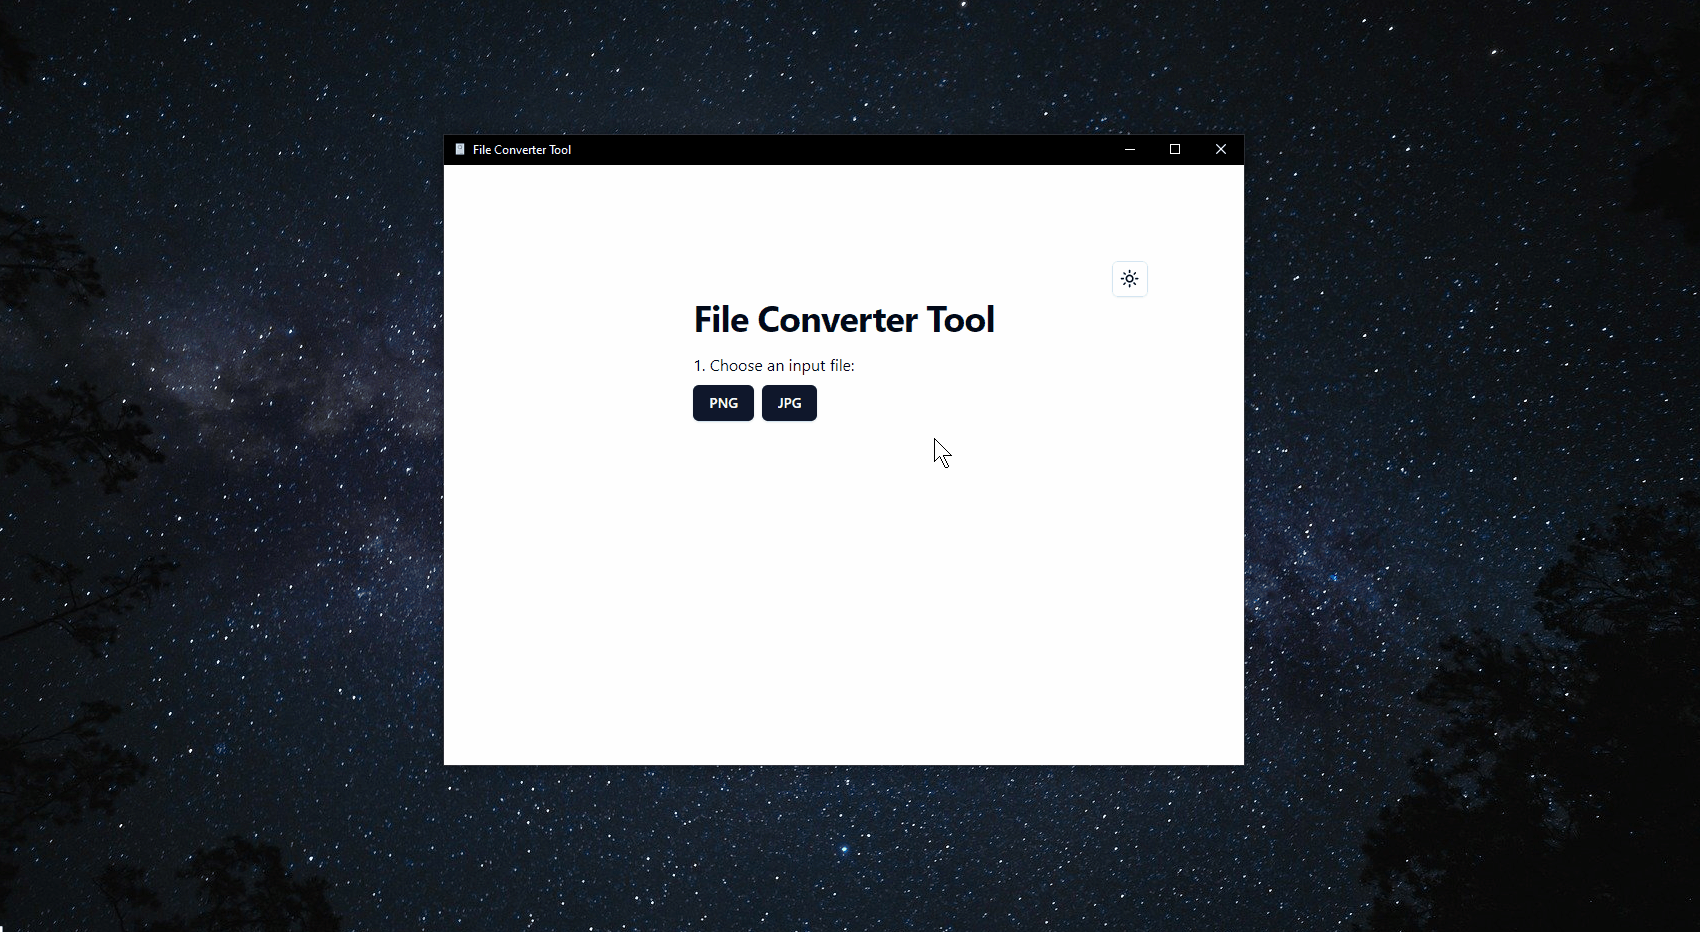Close the File Converter Tool window
Screen dimensions: 1700x932
point(1220,150)
